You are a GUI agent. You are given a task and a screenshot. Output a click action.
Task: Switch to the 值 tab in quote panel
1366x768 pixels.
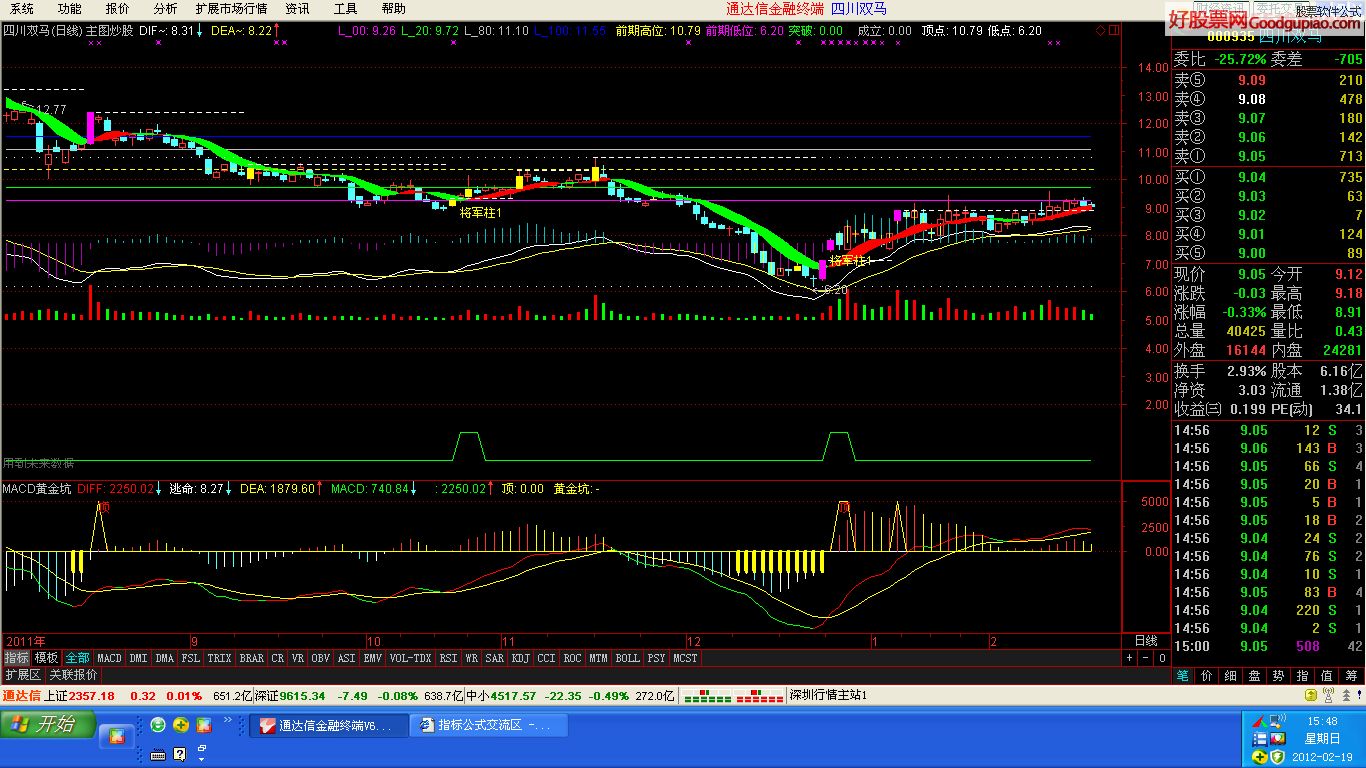tap(1326, 676)
